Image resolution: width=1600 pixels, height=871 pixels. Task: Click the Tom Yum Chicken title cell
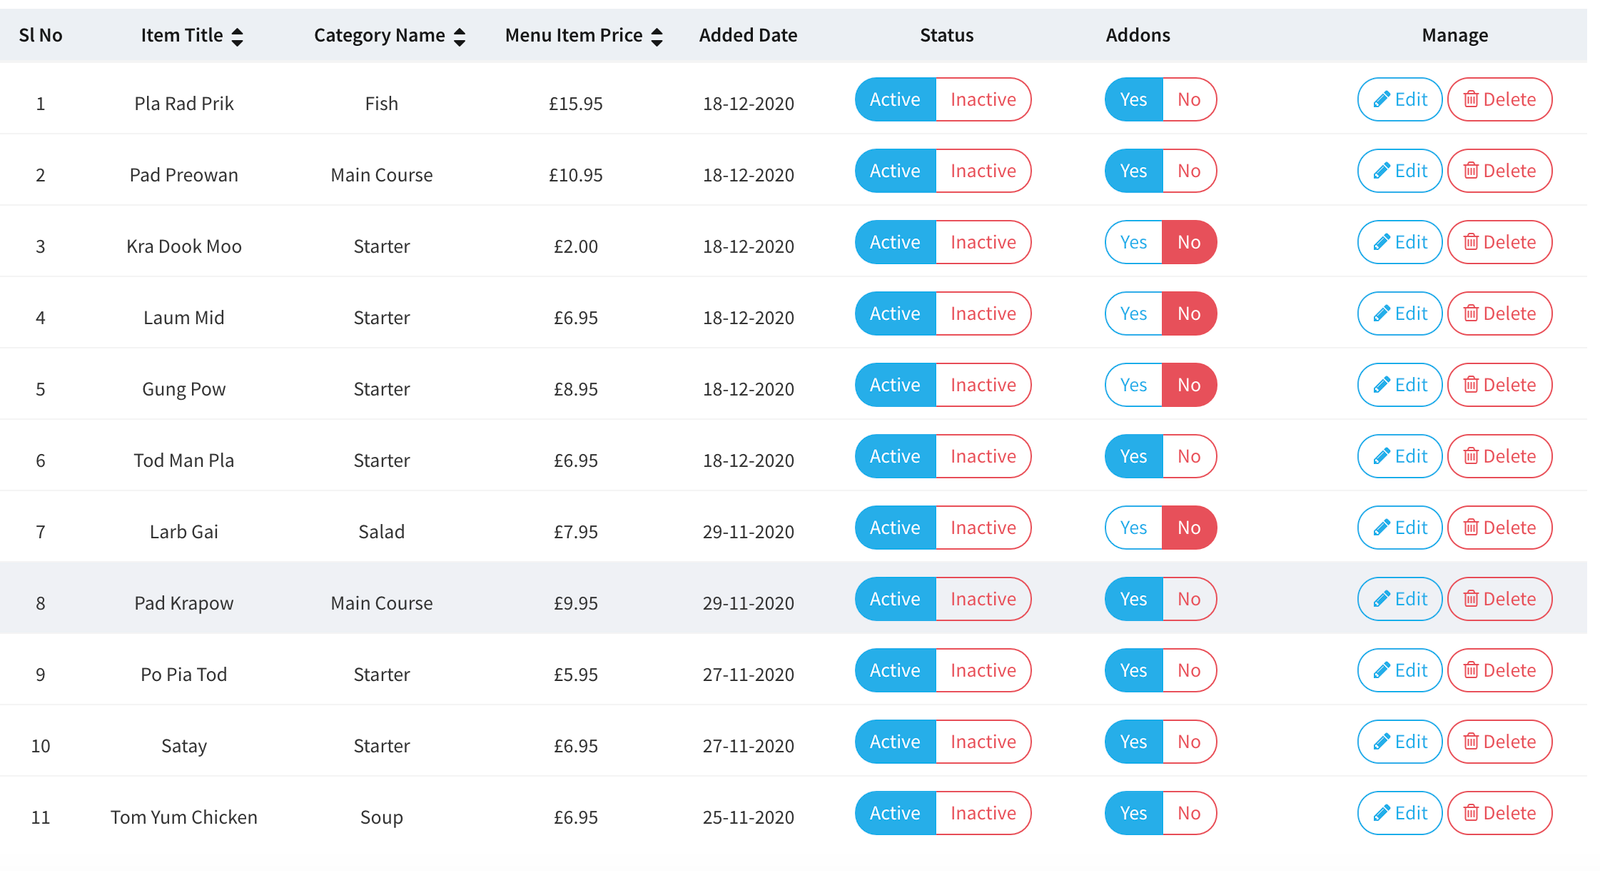point(184,817)
